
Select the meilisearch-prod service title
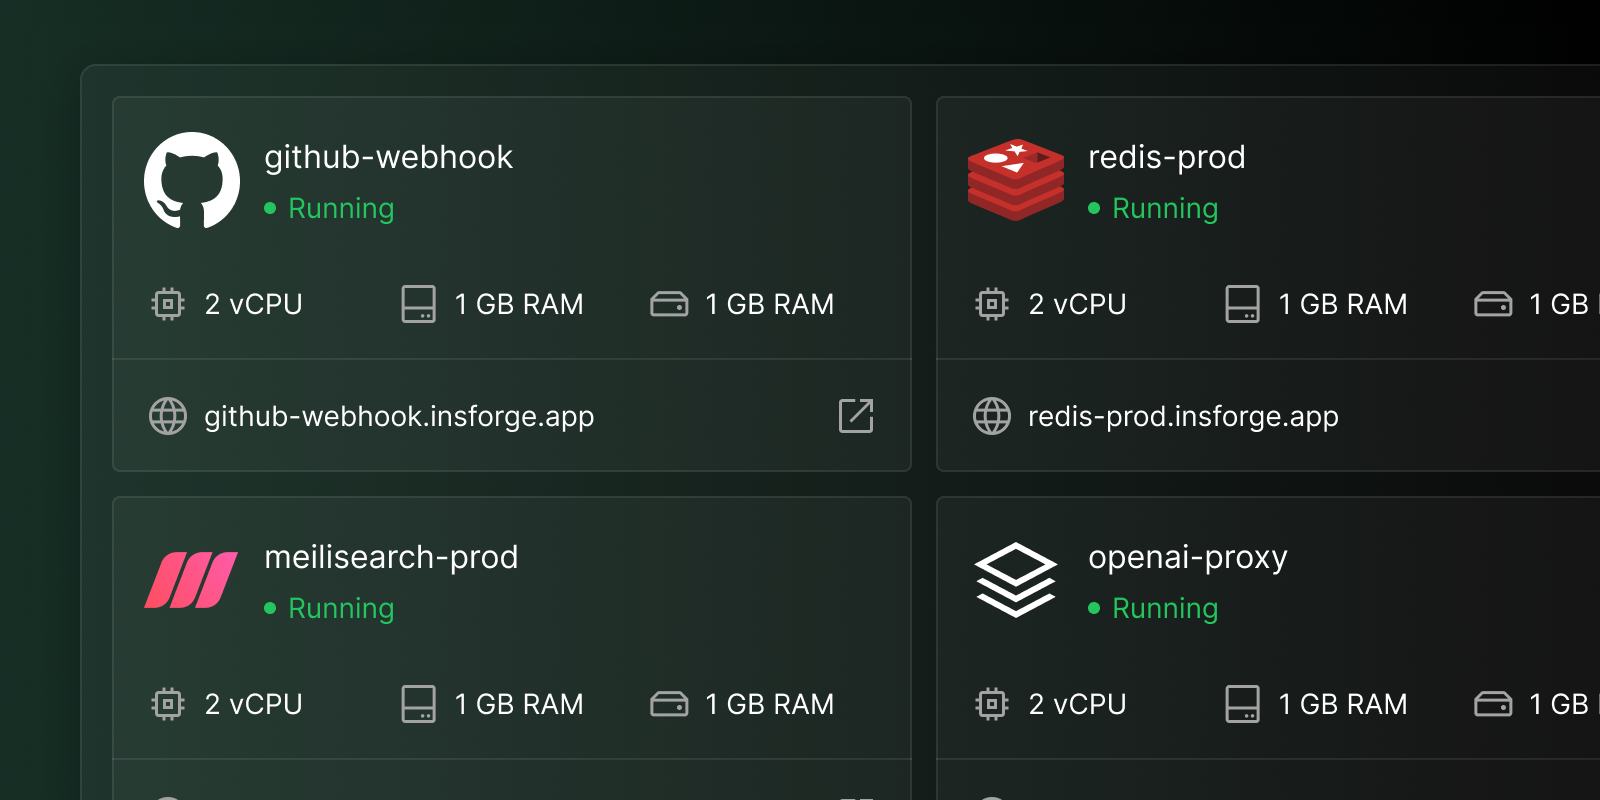pyautogui.click(x=391, y=557)
